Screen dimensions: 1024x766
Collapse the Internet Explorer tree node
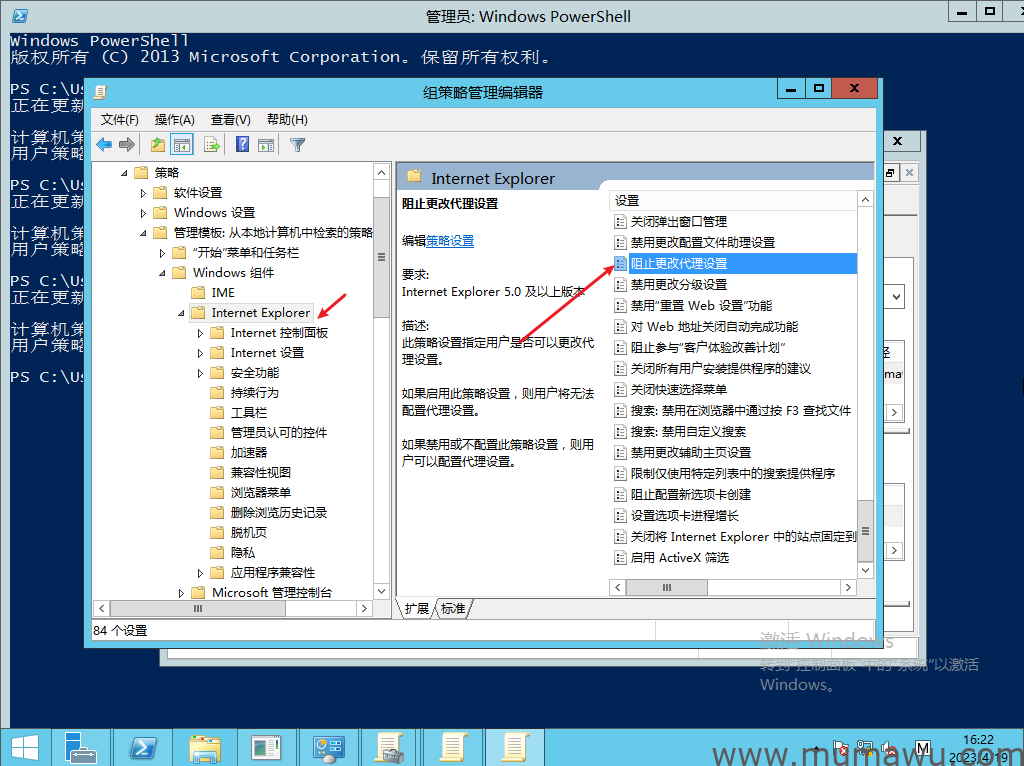182,313
